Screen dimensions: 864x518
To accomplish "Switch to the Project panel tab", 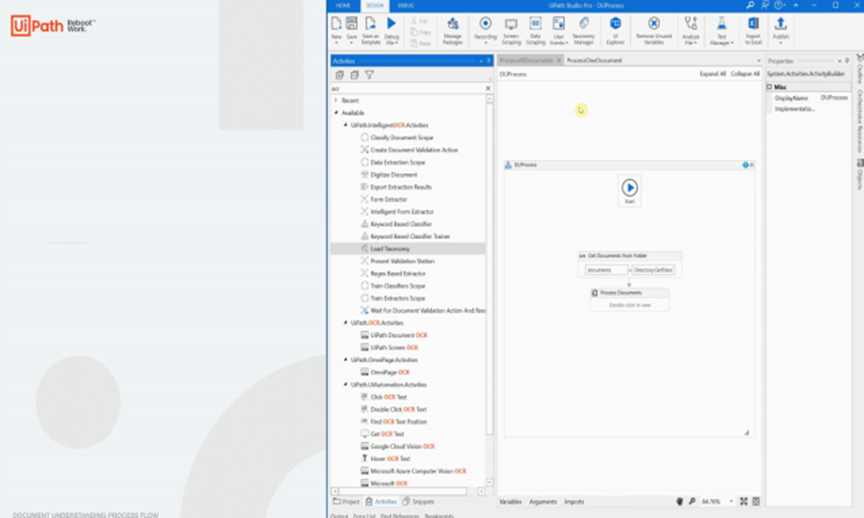I will click(346, 501).
